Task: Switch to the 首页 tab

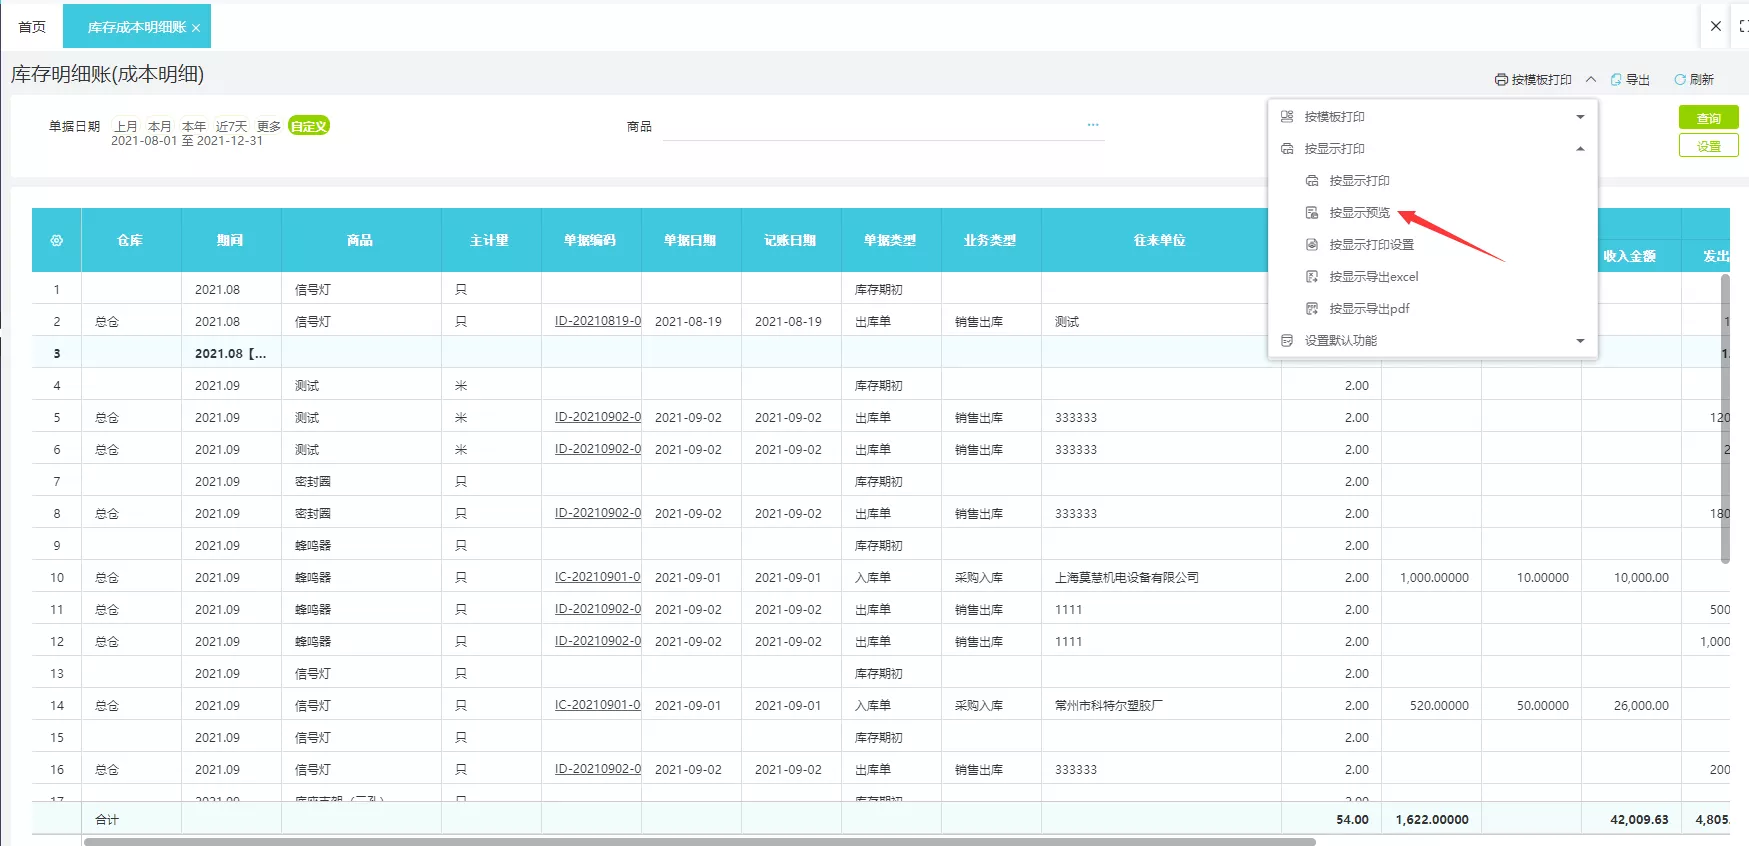Action: coord(32,27)
